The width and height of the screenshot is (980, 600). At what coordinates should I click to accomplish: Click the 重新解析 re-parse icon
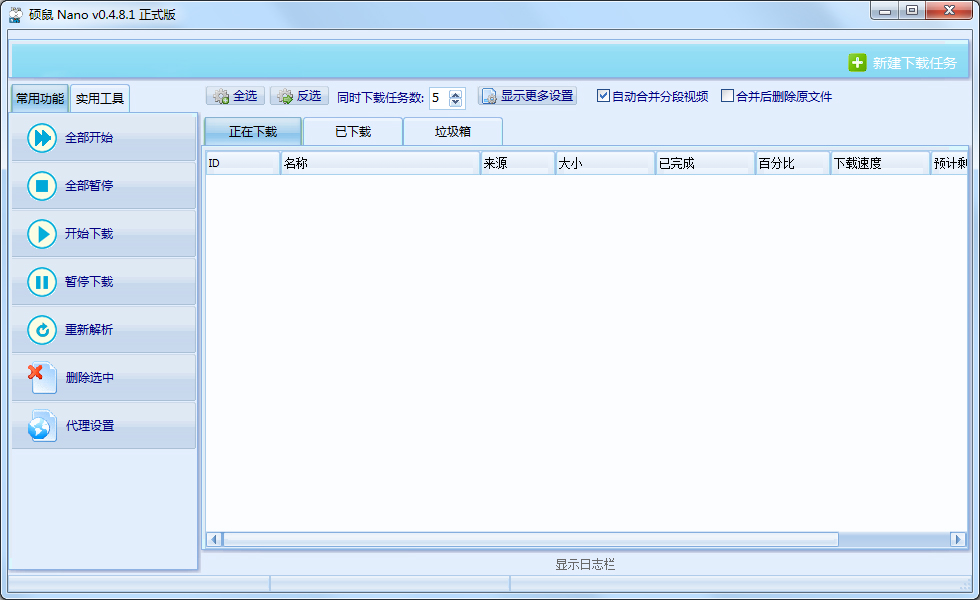point(40,330)
